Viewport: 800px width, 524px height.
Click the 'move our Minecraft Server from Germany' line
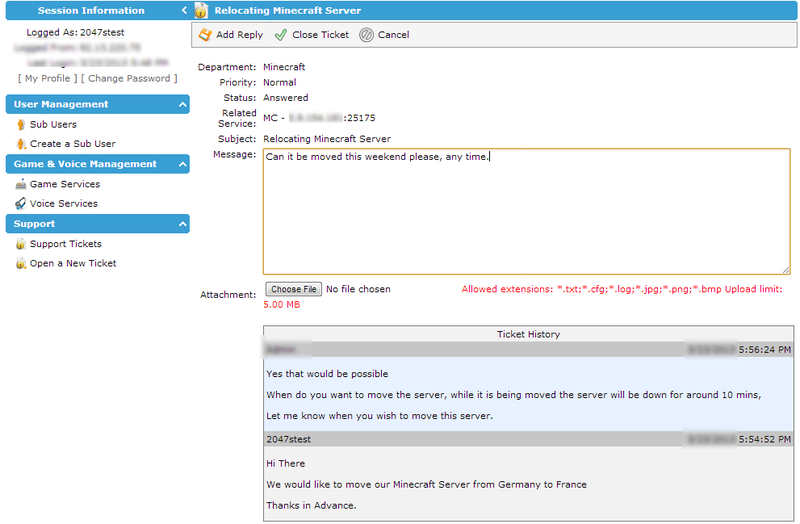click(x=427, y=485)
